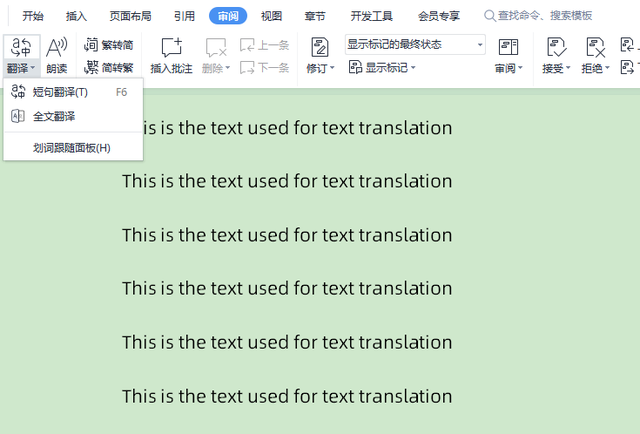Viewport: 640px width, 434px height.
Task: Click the search magnifier icon
Action: [x=489, y=16]
